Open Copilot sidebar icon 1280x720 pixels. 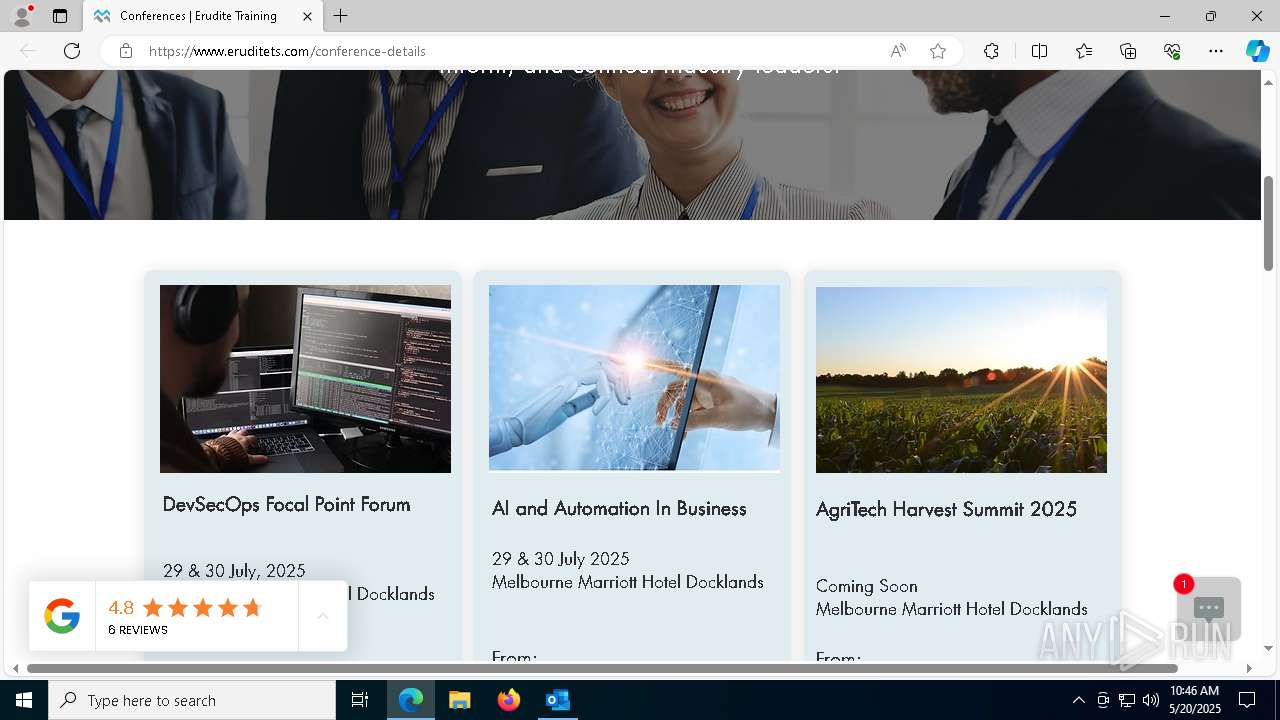[1257, 51]
